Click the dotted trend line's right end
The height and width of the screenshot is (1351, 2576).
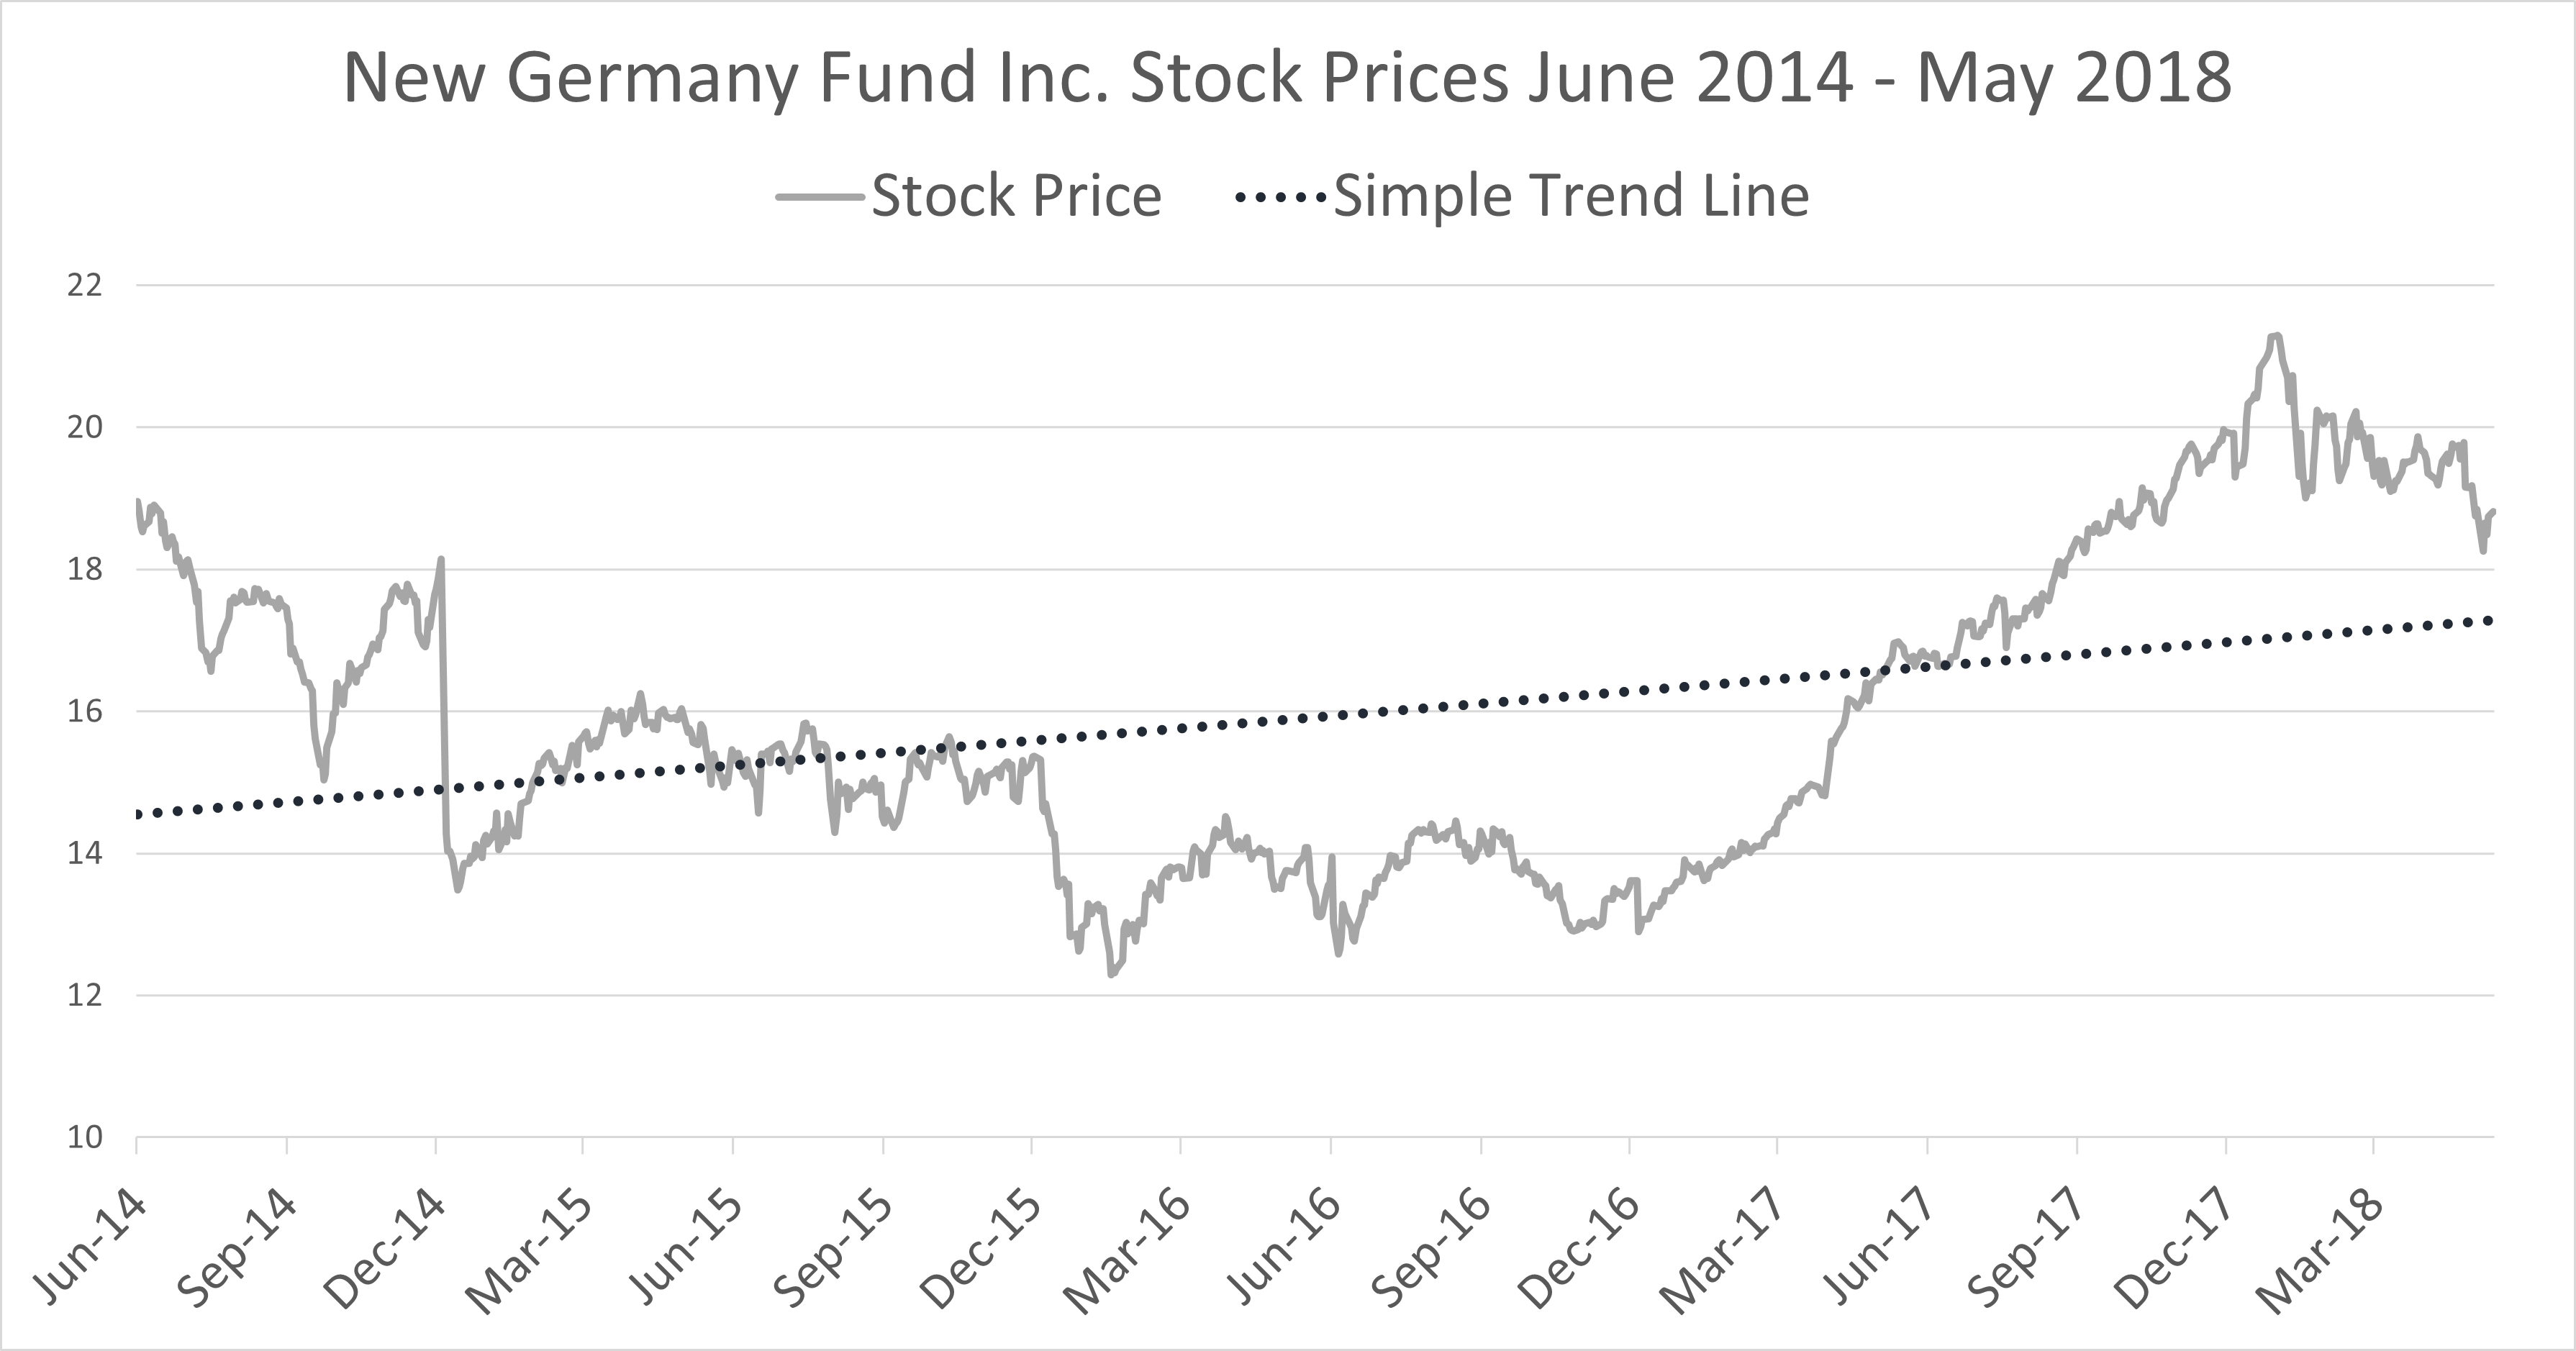(x=2490, y=621)
